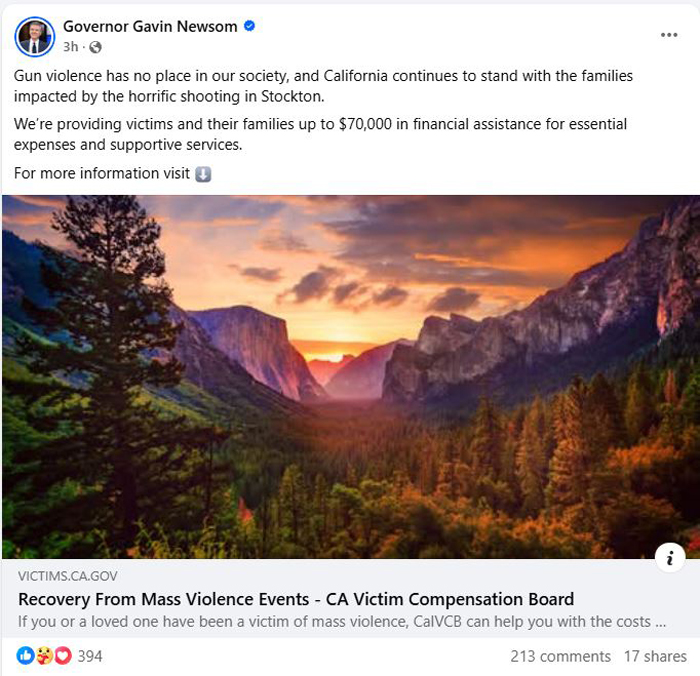
Task: Open the Recovery From Mass Violence Events headline
Action: 296,599
